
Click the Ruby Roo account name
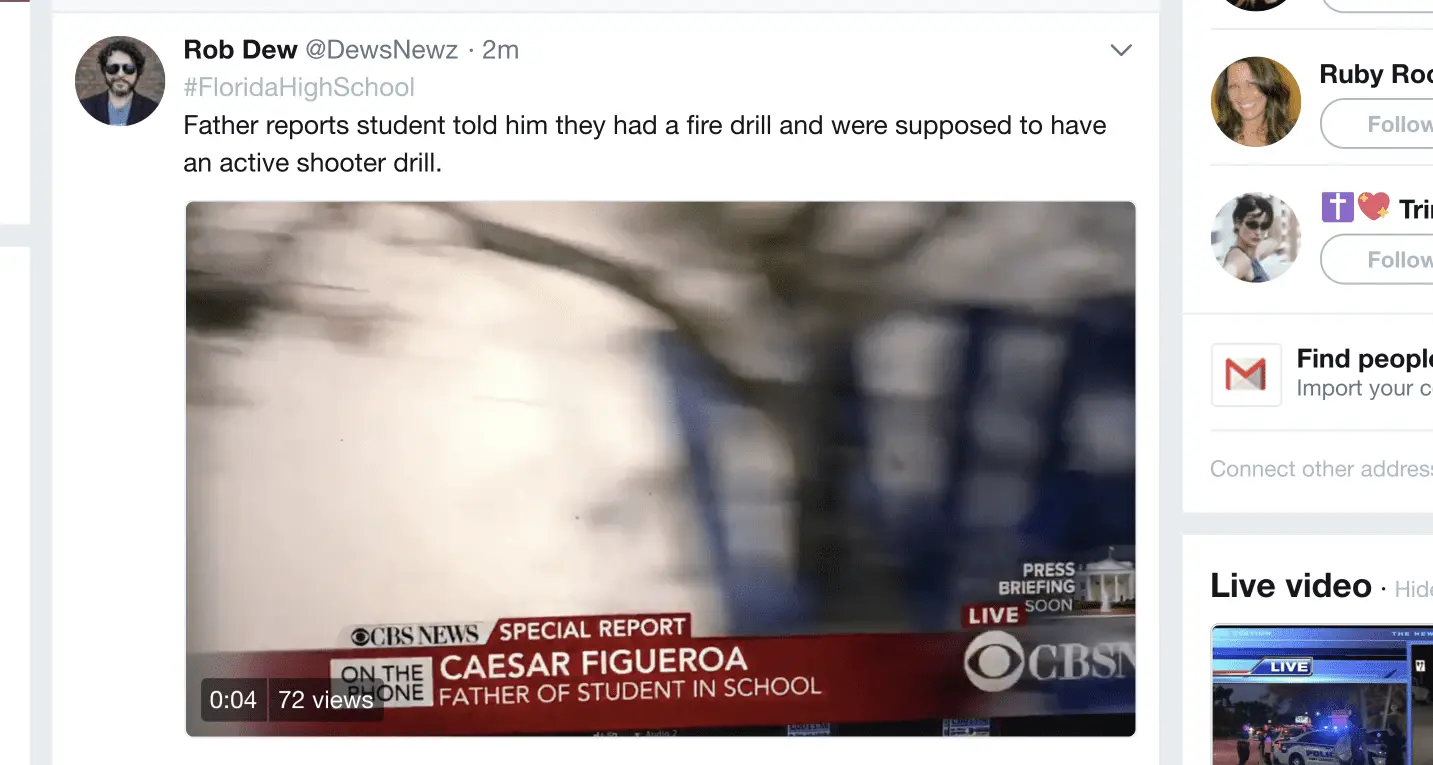pyautogui.click(x=1376, y=74)
